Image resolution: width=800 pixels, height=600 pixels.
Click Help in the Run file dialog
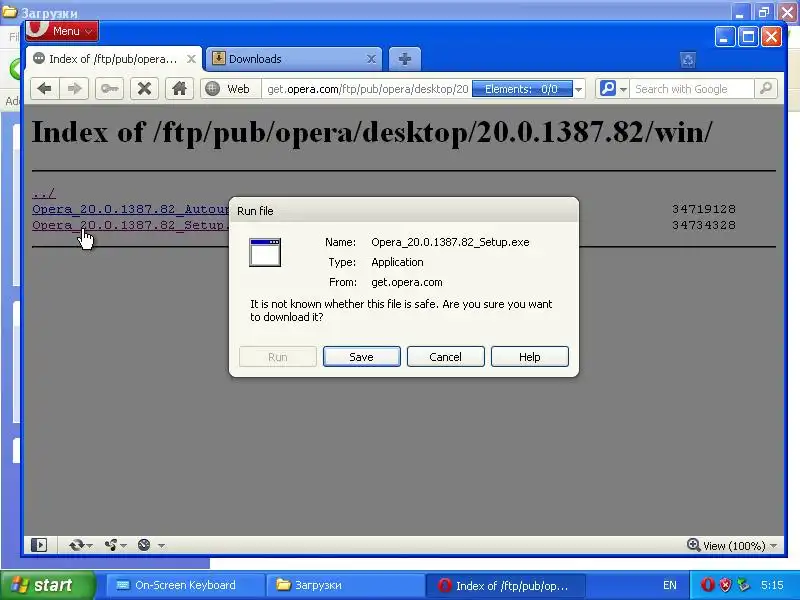[530, 357]
